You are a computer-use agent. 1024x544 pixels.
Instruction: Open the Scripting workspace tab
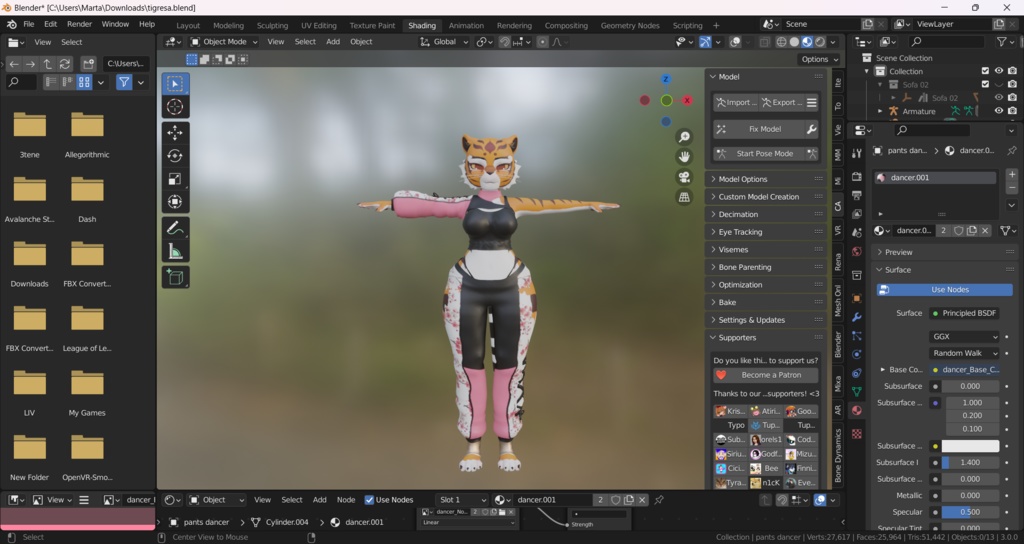[x=688, y=25]
